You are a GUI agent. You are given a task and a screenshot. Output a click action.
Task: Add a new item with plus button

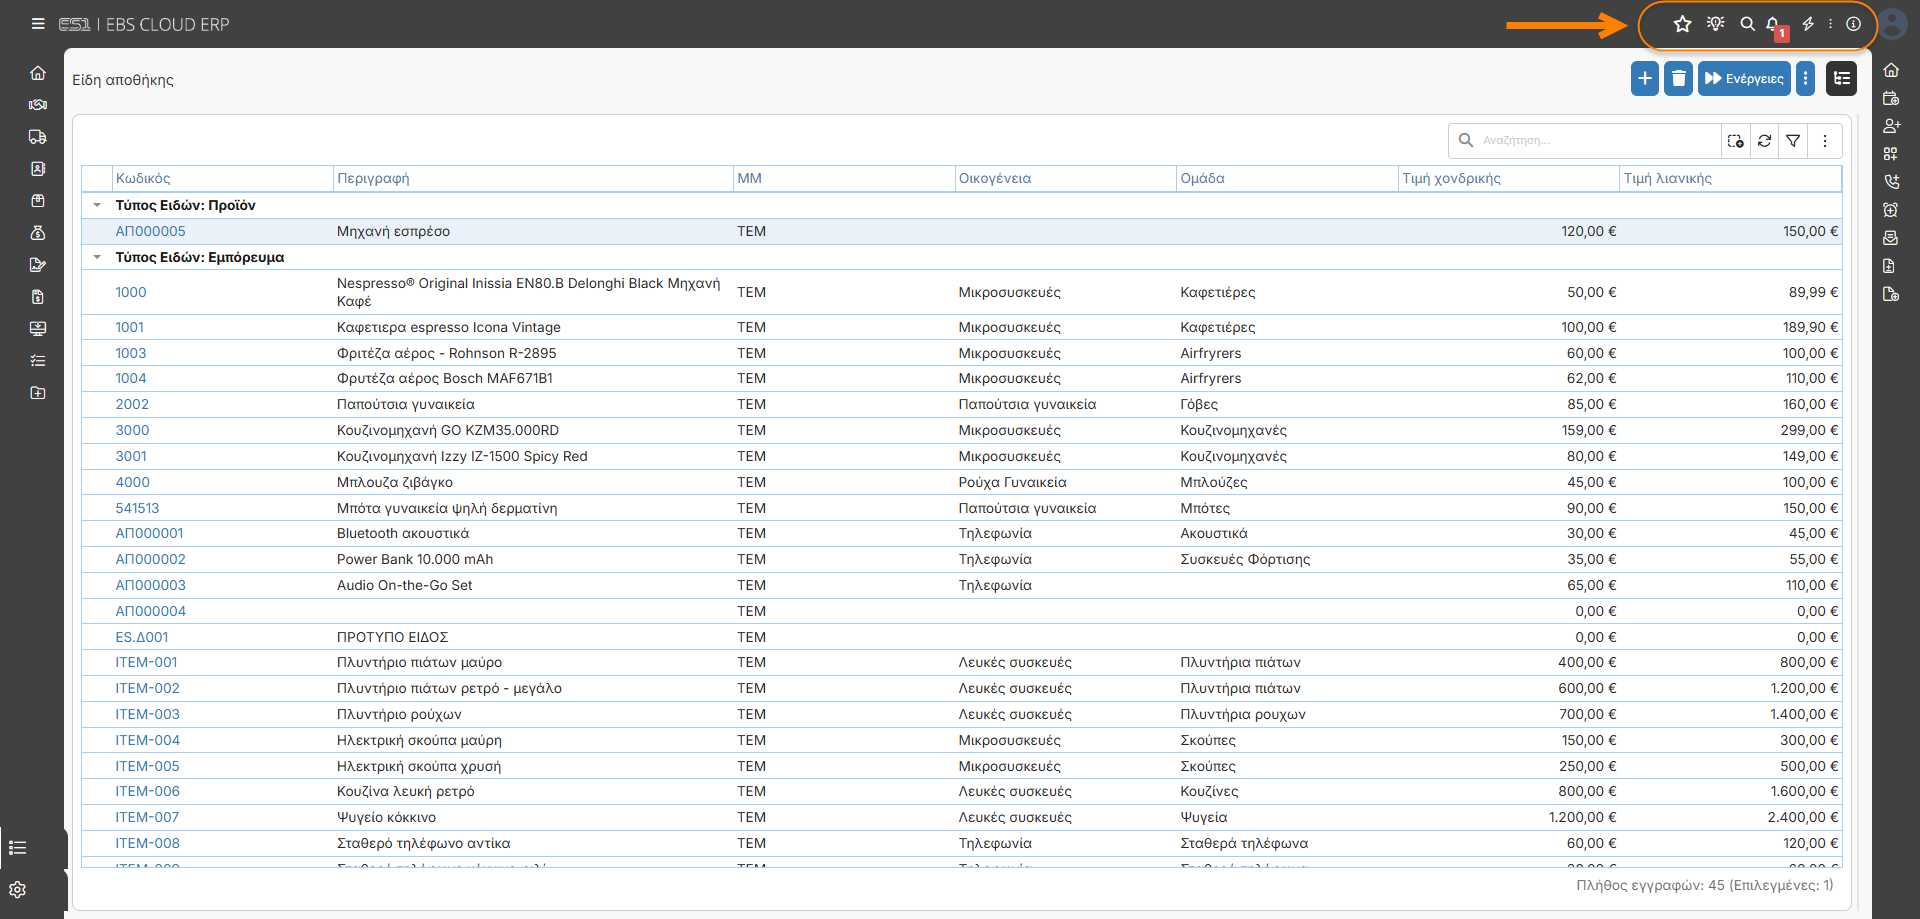click(x=1645, y=78)
